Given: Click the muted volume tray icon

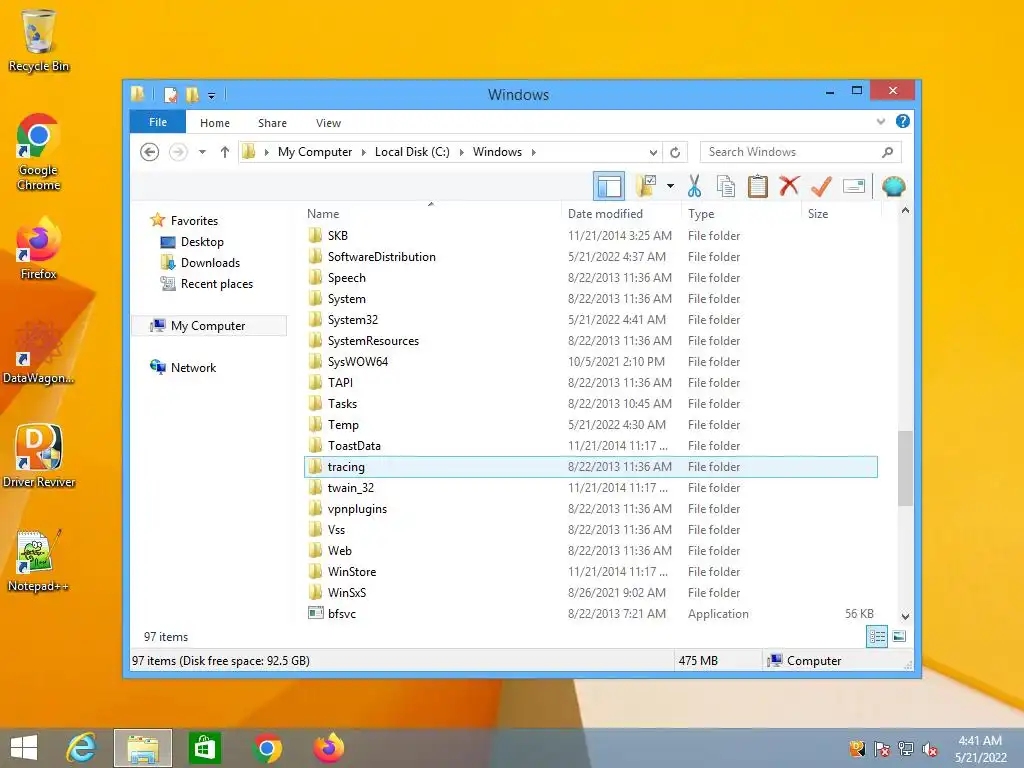Looking at the screenshot, I should pyautogui.click(x=930, y=749).
